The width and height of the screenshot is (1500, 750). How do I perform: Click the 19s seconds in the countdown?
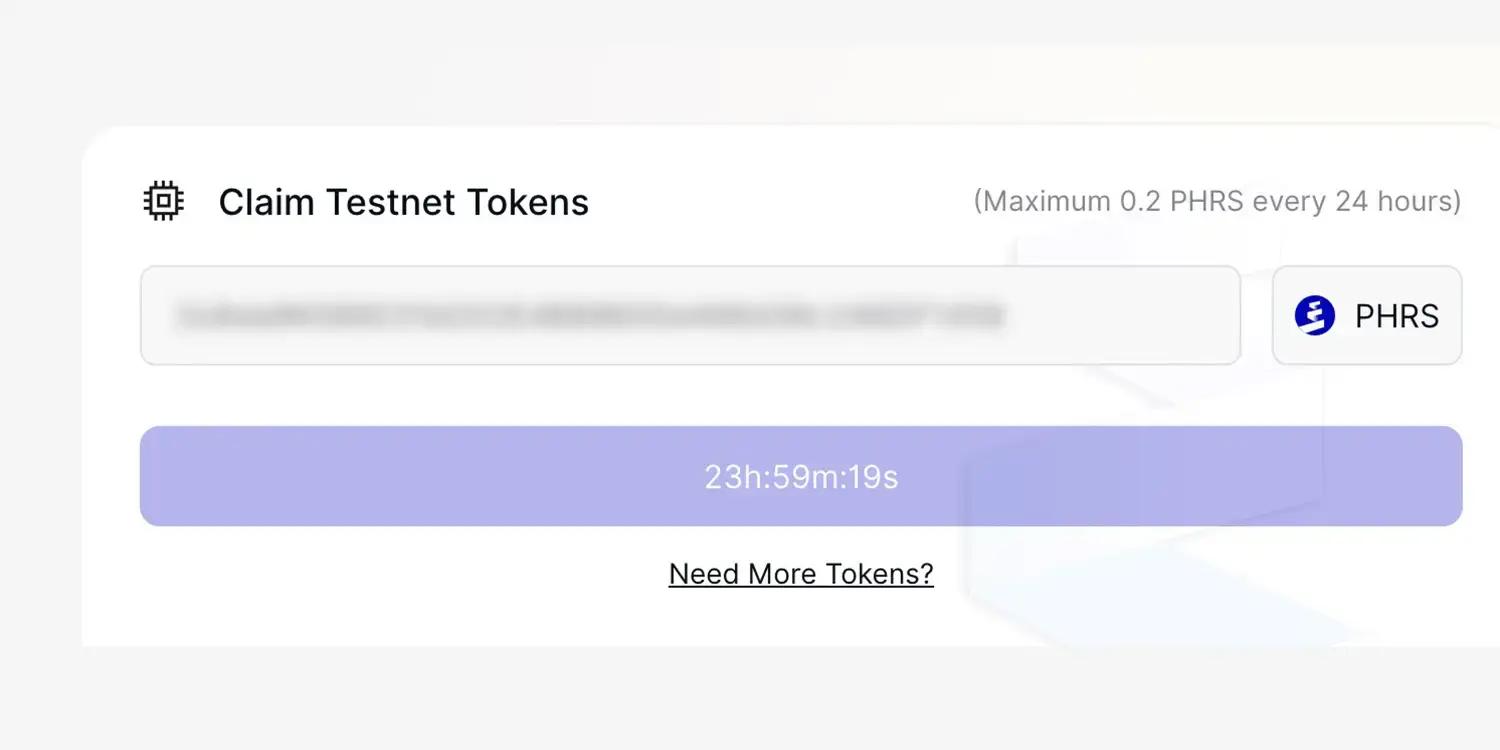click(x=872, y=477)
